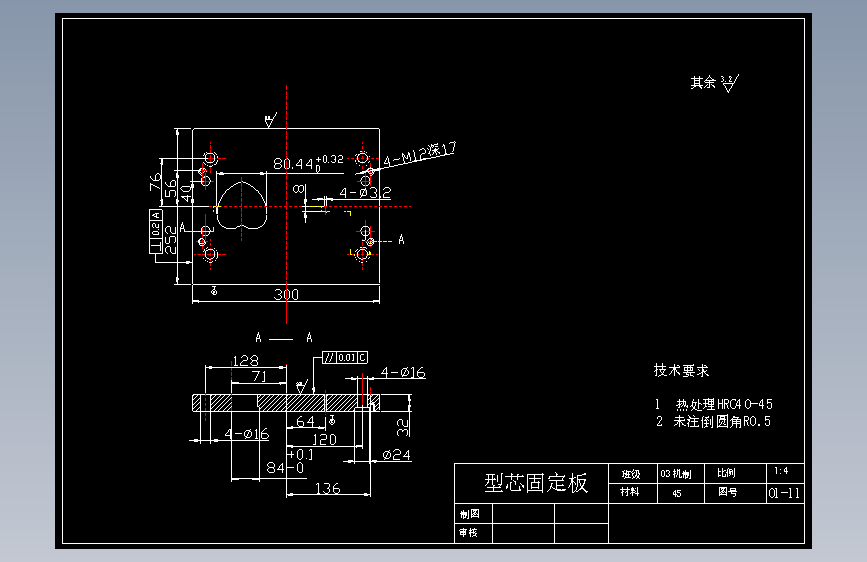The image size is (867, 562).
Task: Select the 76 vertical dimension
Action: [155, 181]
